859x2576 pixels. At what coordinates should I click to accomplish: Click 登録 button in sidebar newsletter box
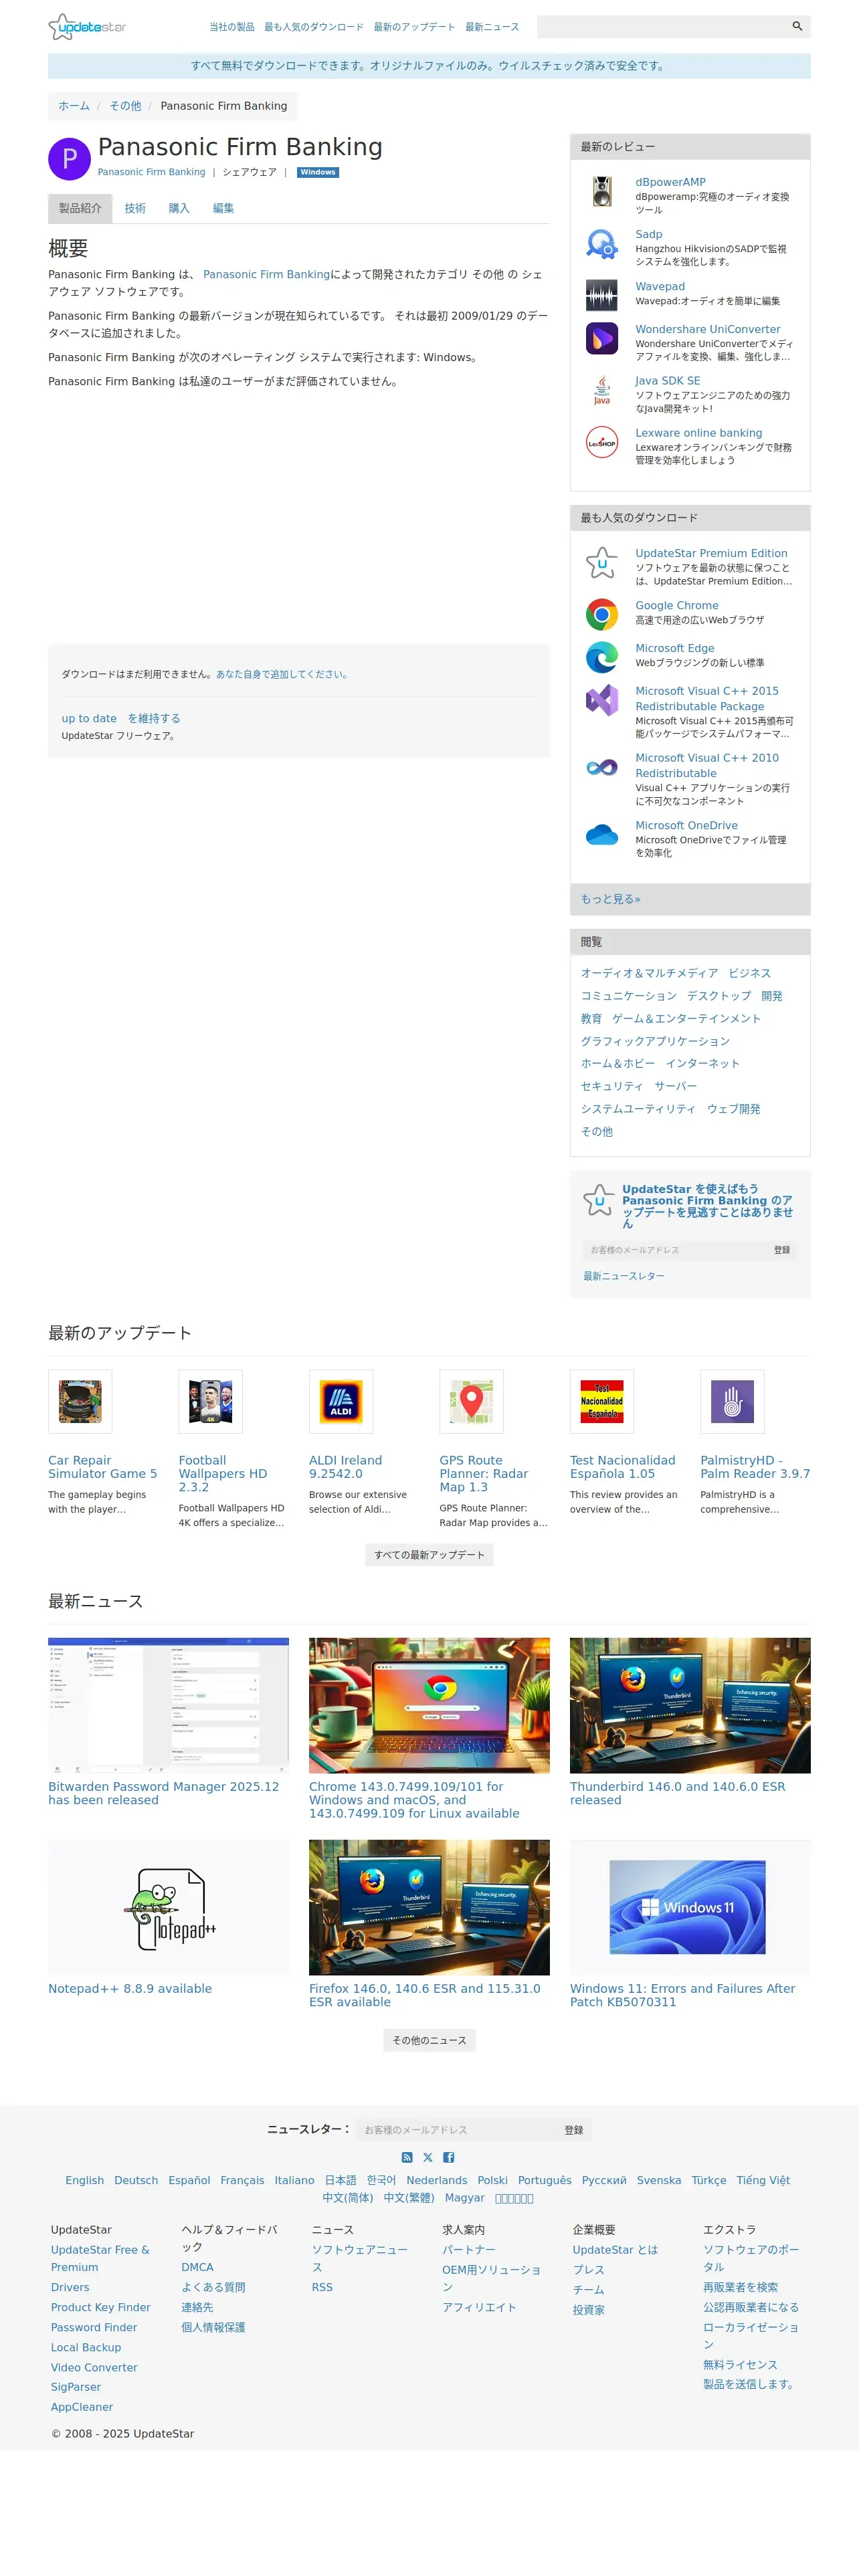[x=782, y=1250]
